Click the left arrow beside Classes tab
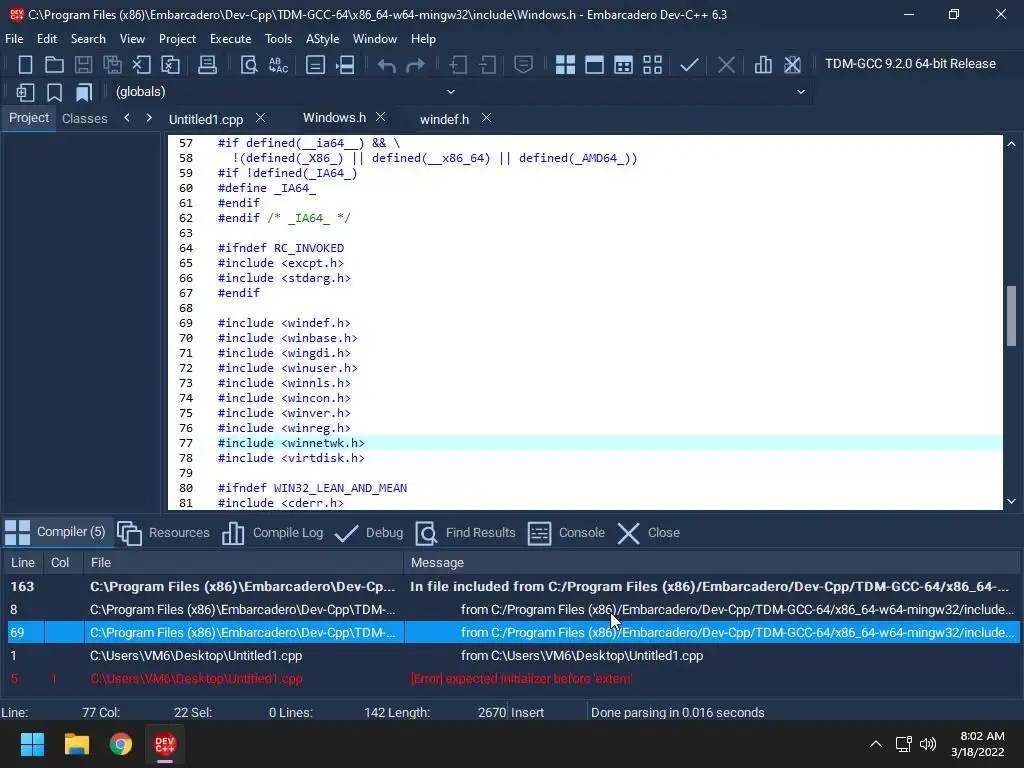 (127, 118)
